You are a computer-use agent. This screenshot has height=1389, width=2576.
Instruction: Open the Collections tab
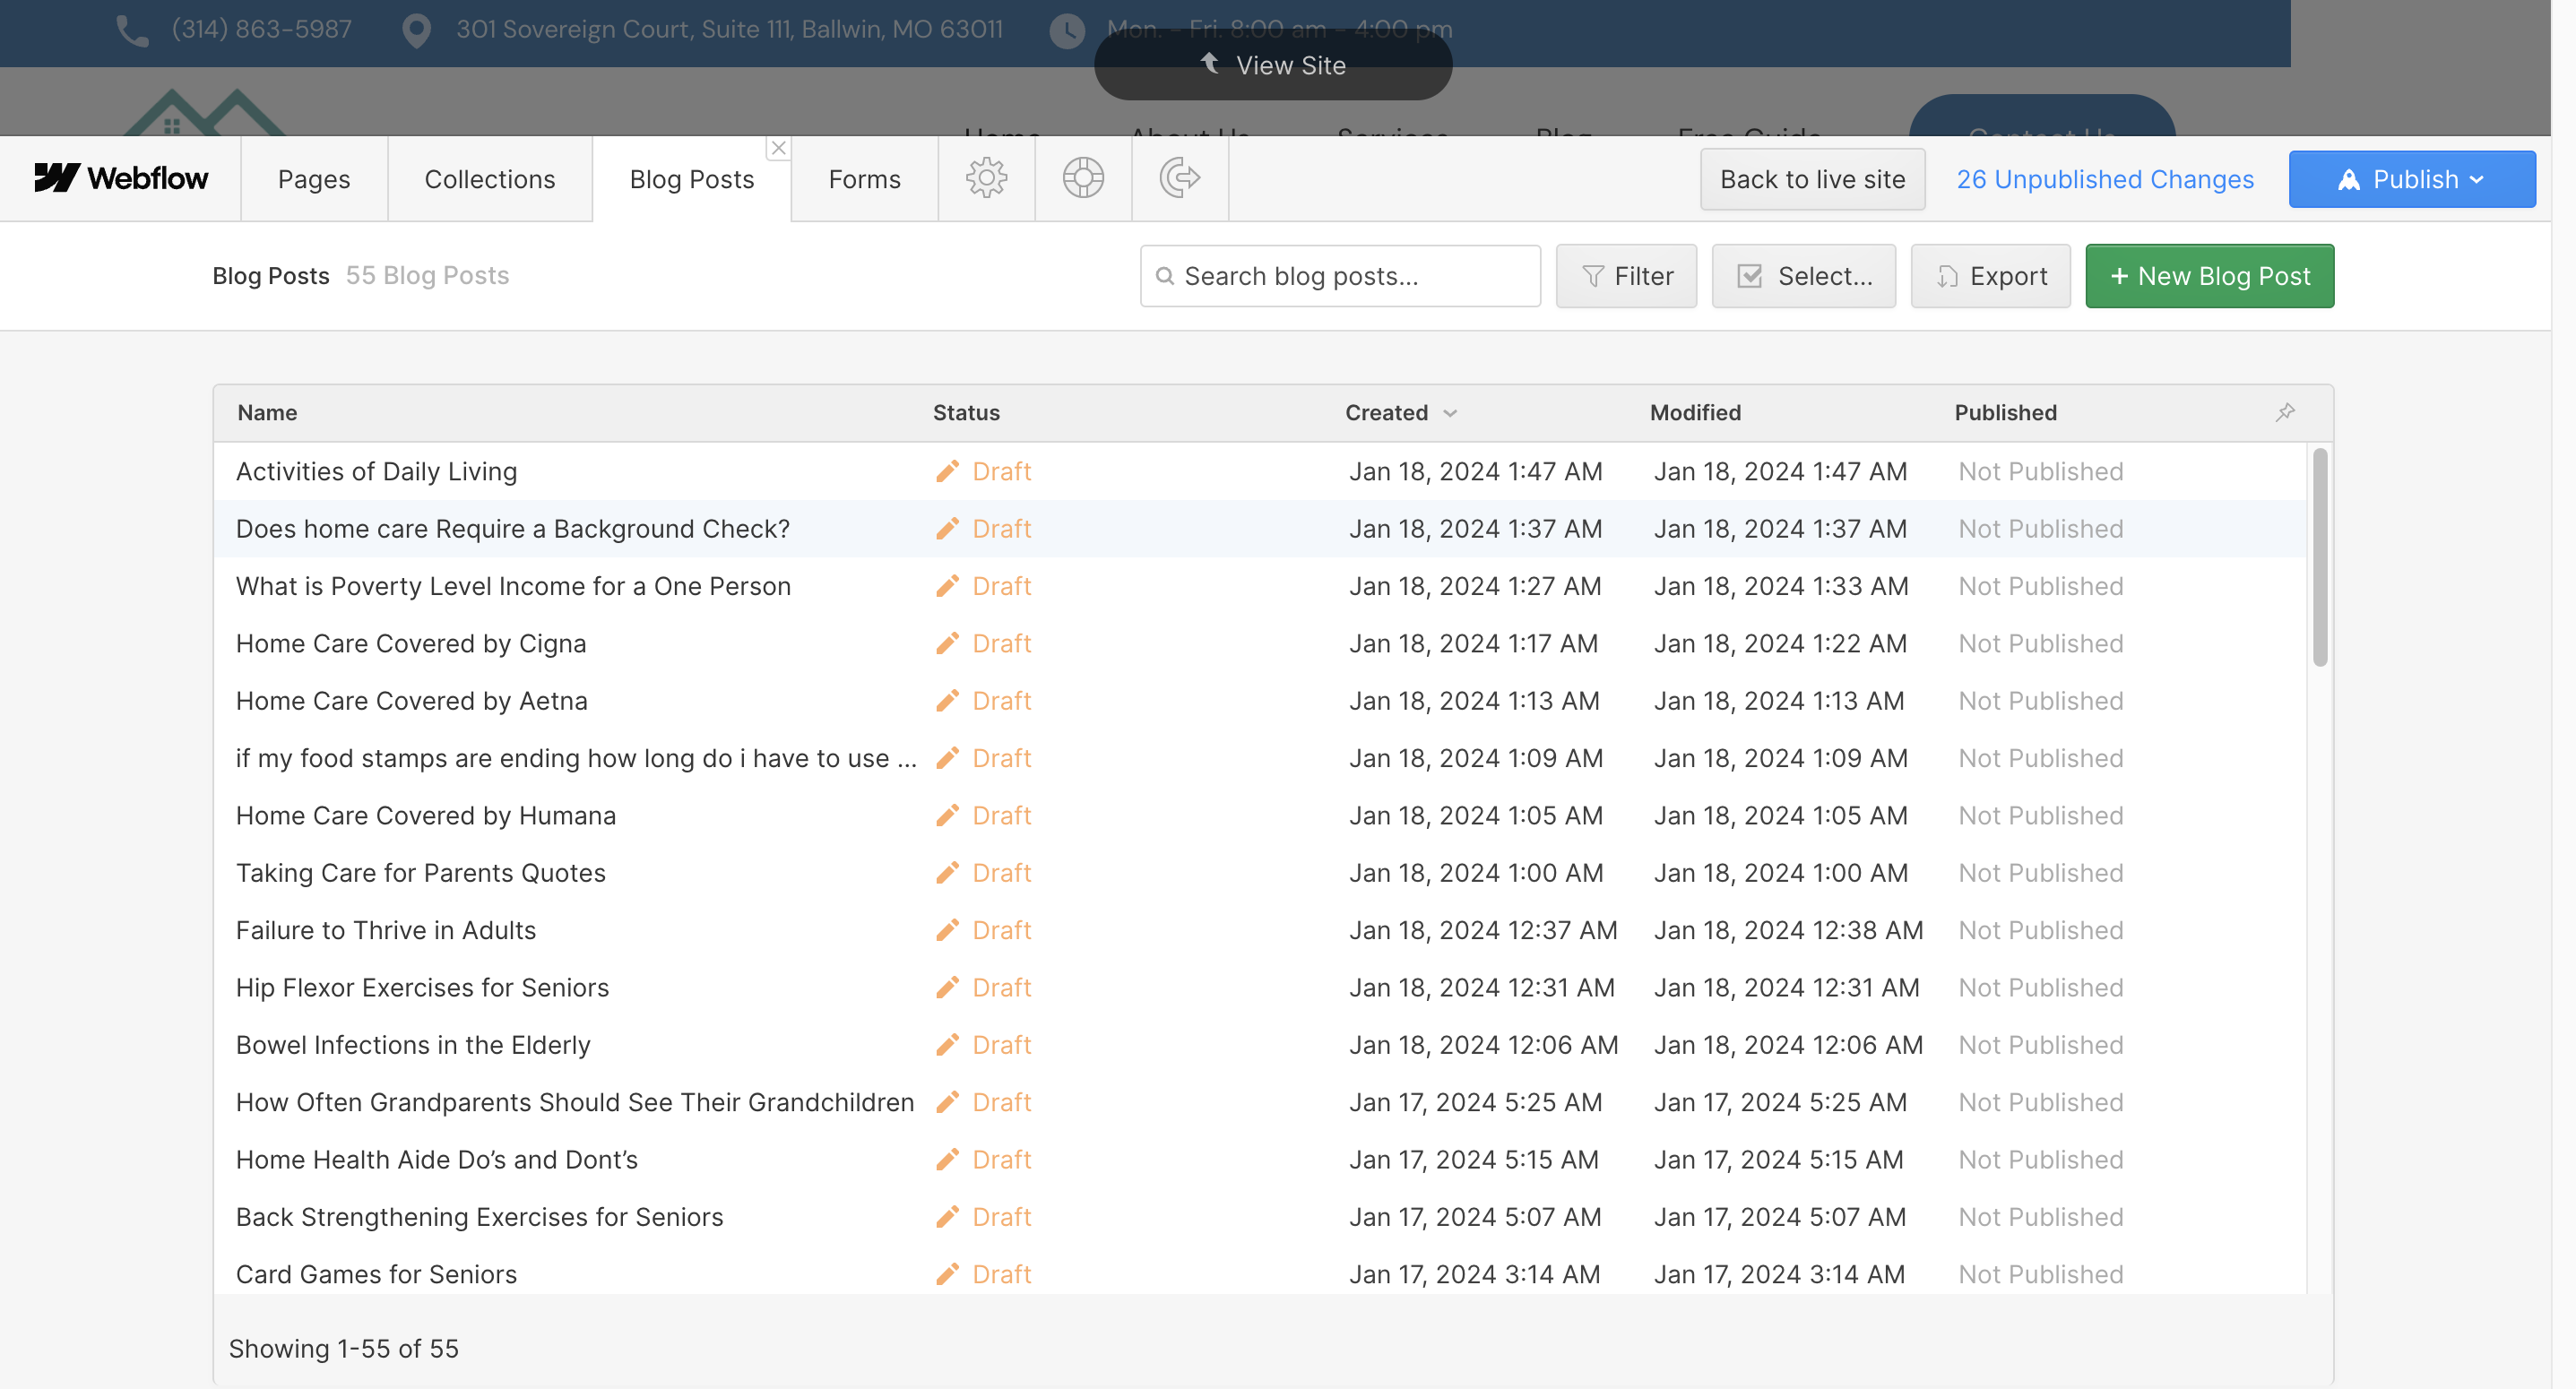click(489, 179)
